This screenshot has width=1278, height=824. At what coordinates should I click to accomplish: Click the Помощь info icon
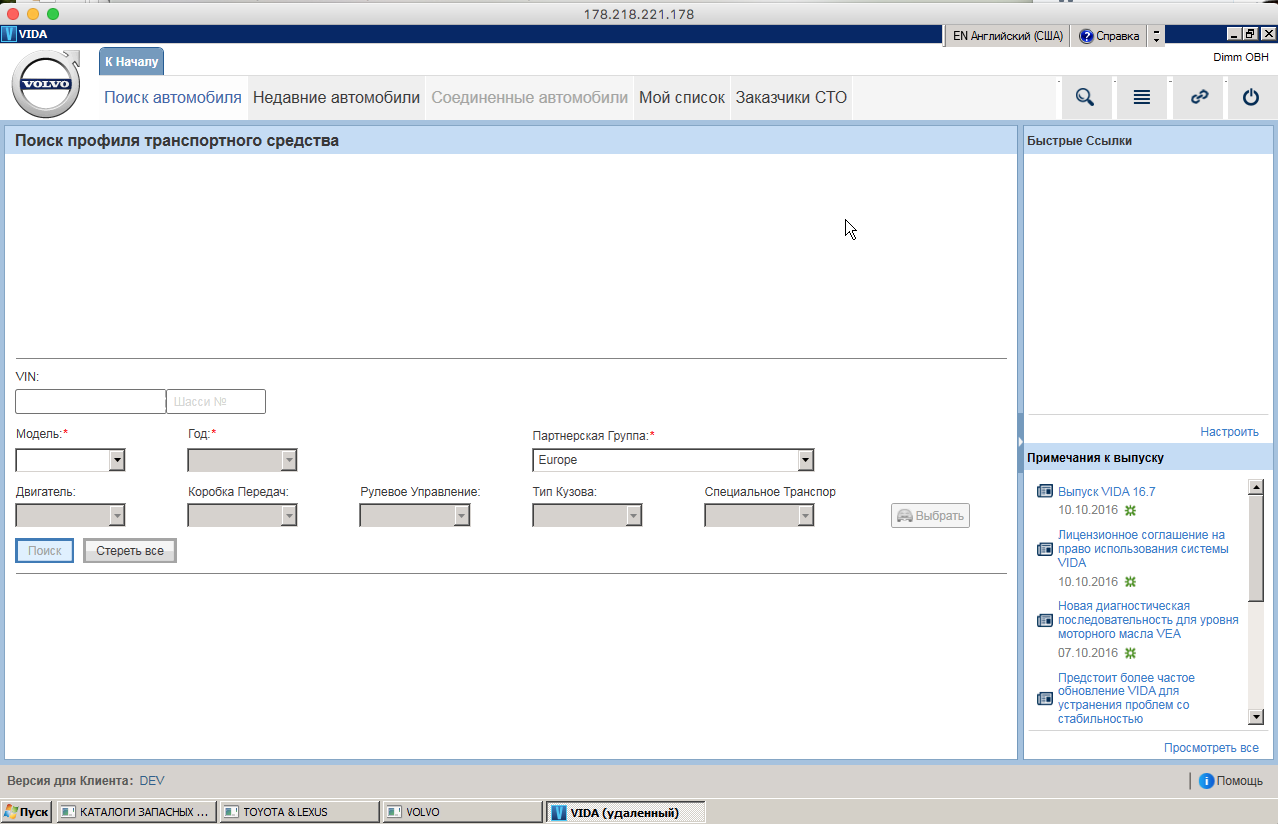[x=1206, y=781]
